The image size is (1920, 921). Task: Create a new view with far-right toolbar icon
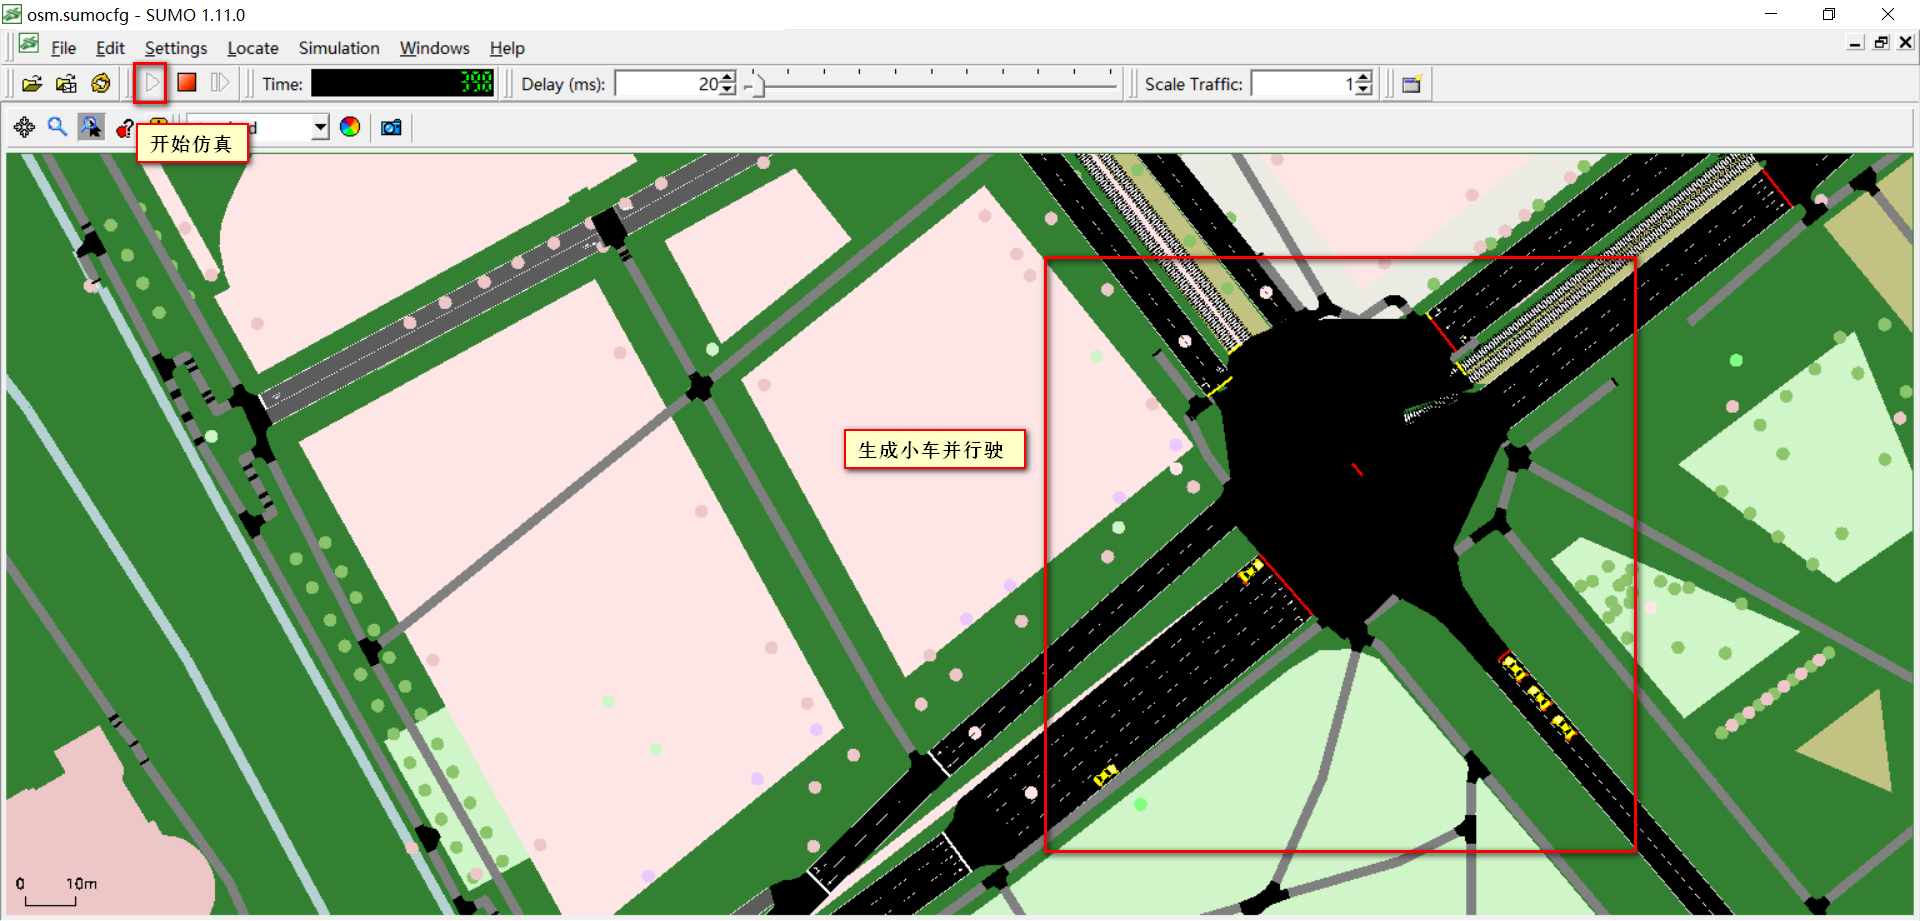(1412, 84)
